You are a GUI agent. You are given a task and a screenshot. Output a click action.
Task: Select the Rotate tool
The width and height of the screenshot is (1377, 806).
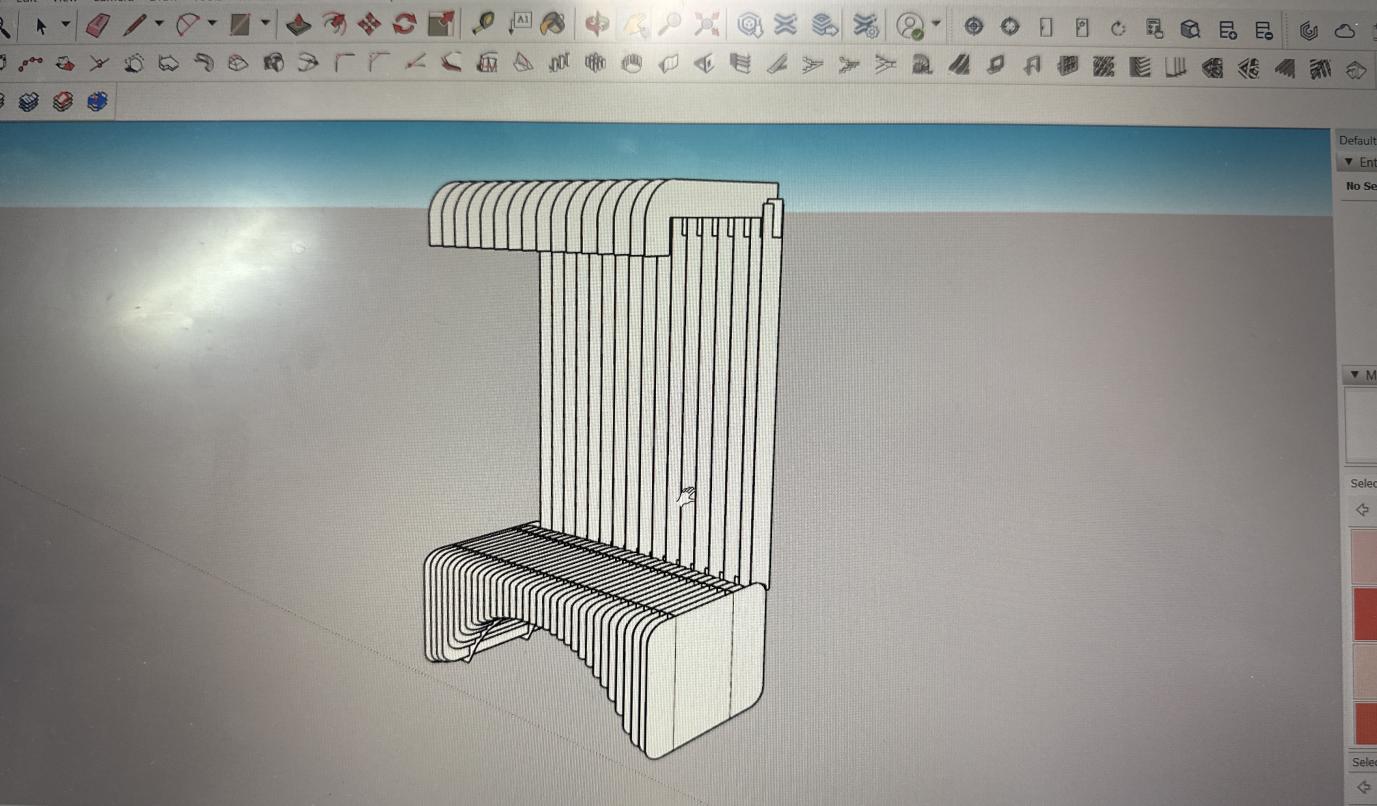(x=404, y=24)
